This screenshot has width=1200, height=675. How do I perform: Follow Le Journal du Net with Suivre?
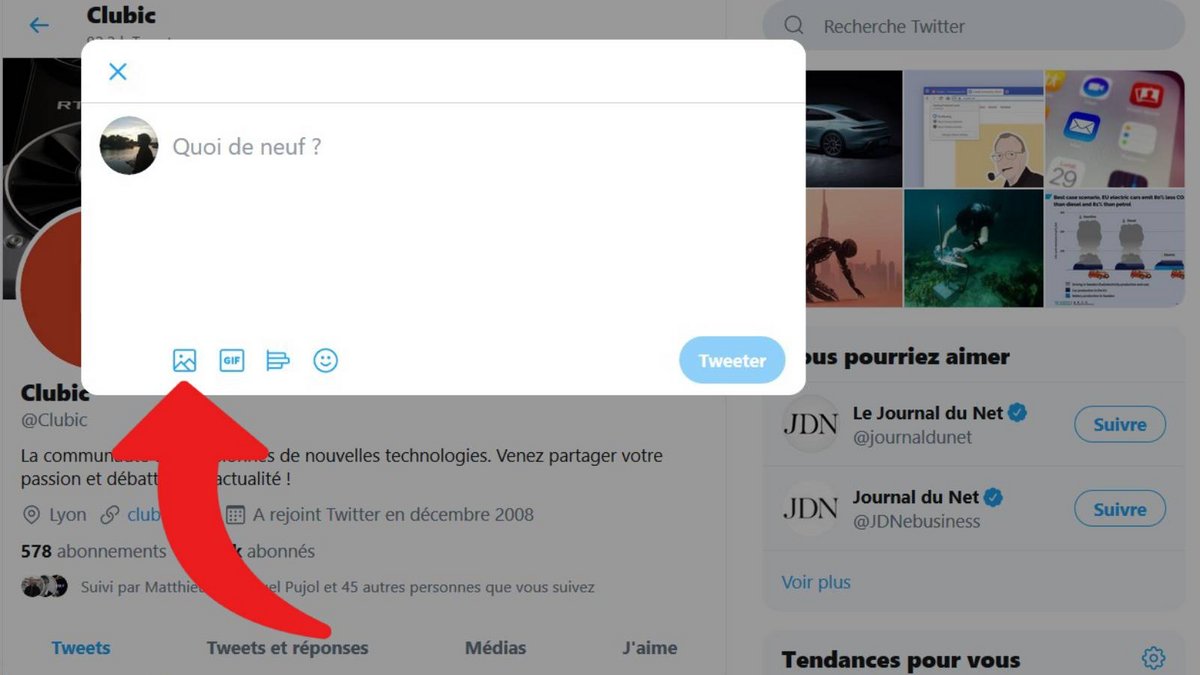[1120, 425]
